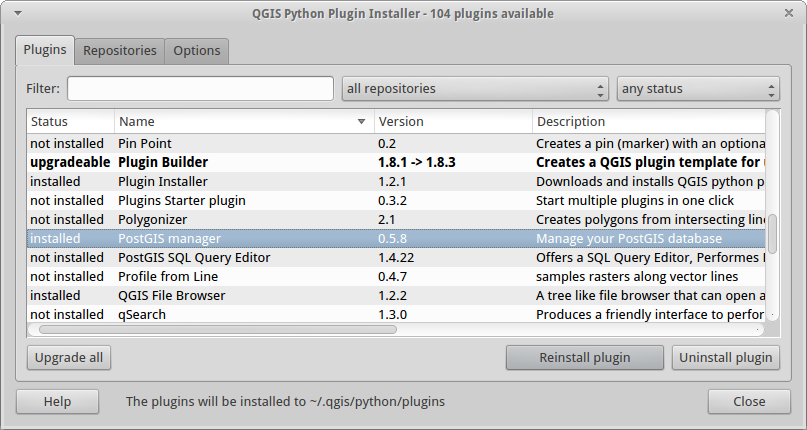The image size is (807, 430).
Task: Switch to the Repositories tab
Action: pos(119,51)
